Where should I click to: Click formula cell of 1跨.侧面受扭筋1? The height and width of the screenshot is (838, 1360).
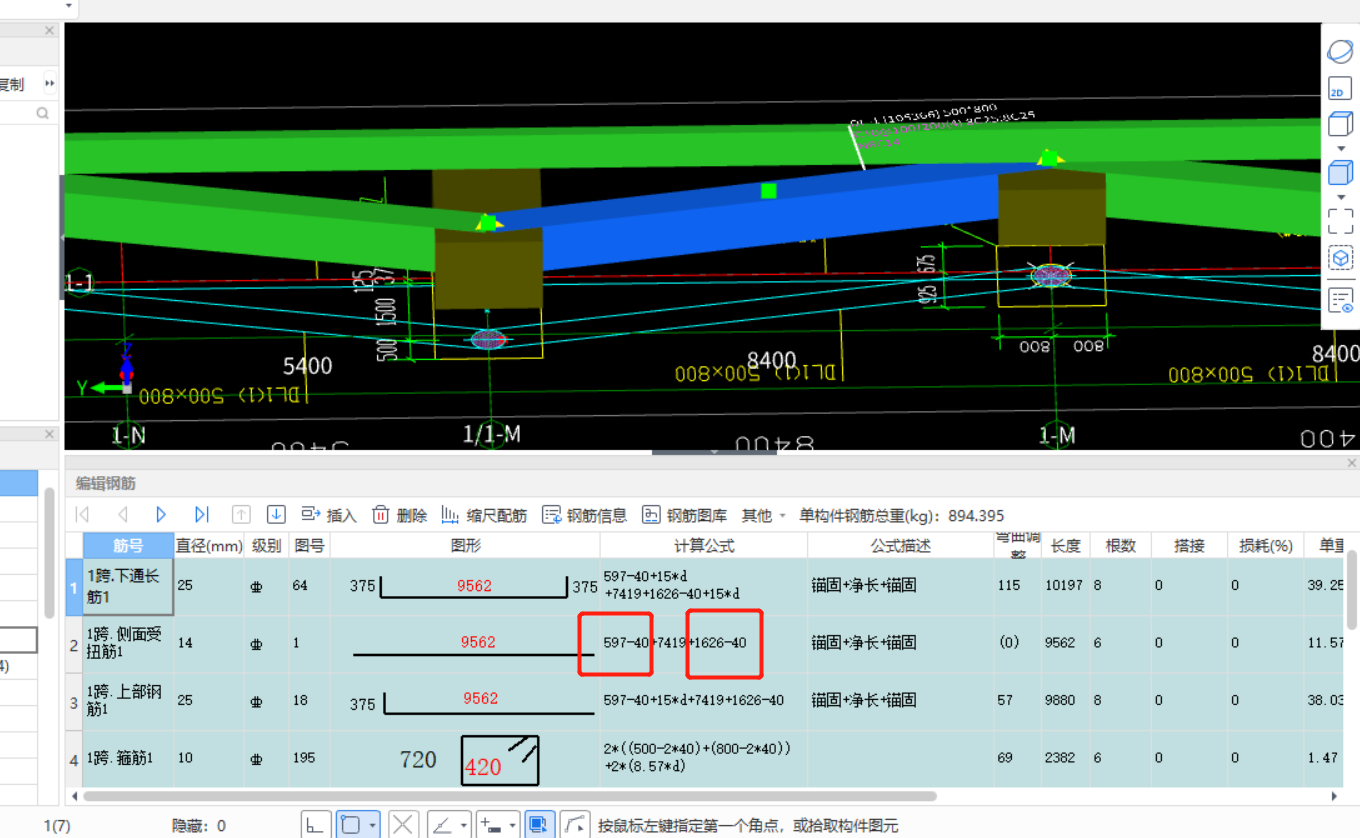[x=704, y=643]
